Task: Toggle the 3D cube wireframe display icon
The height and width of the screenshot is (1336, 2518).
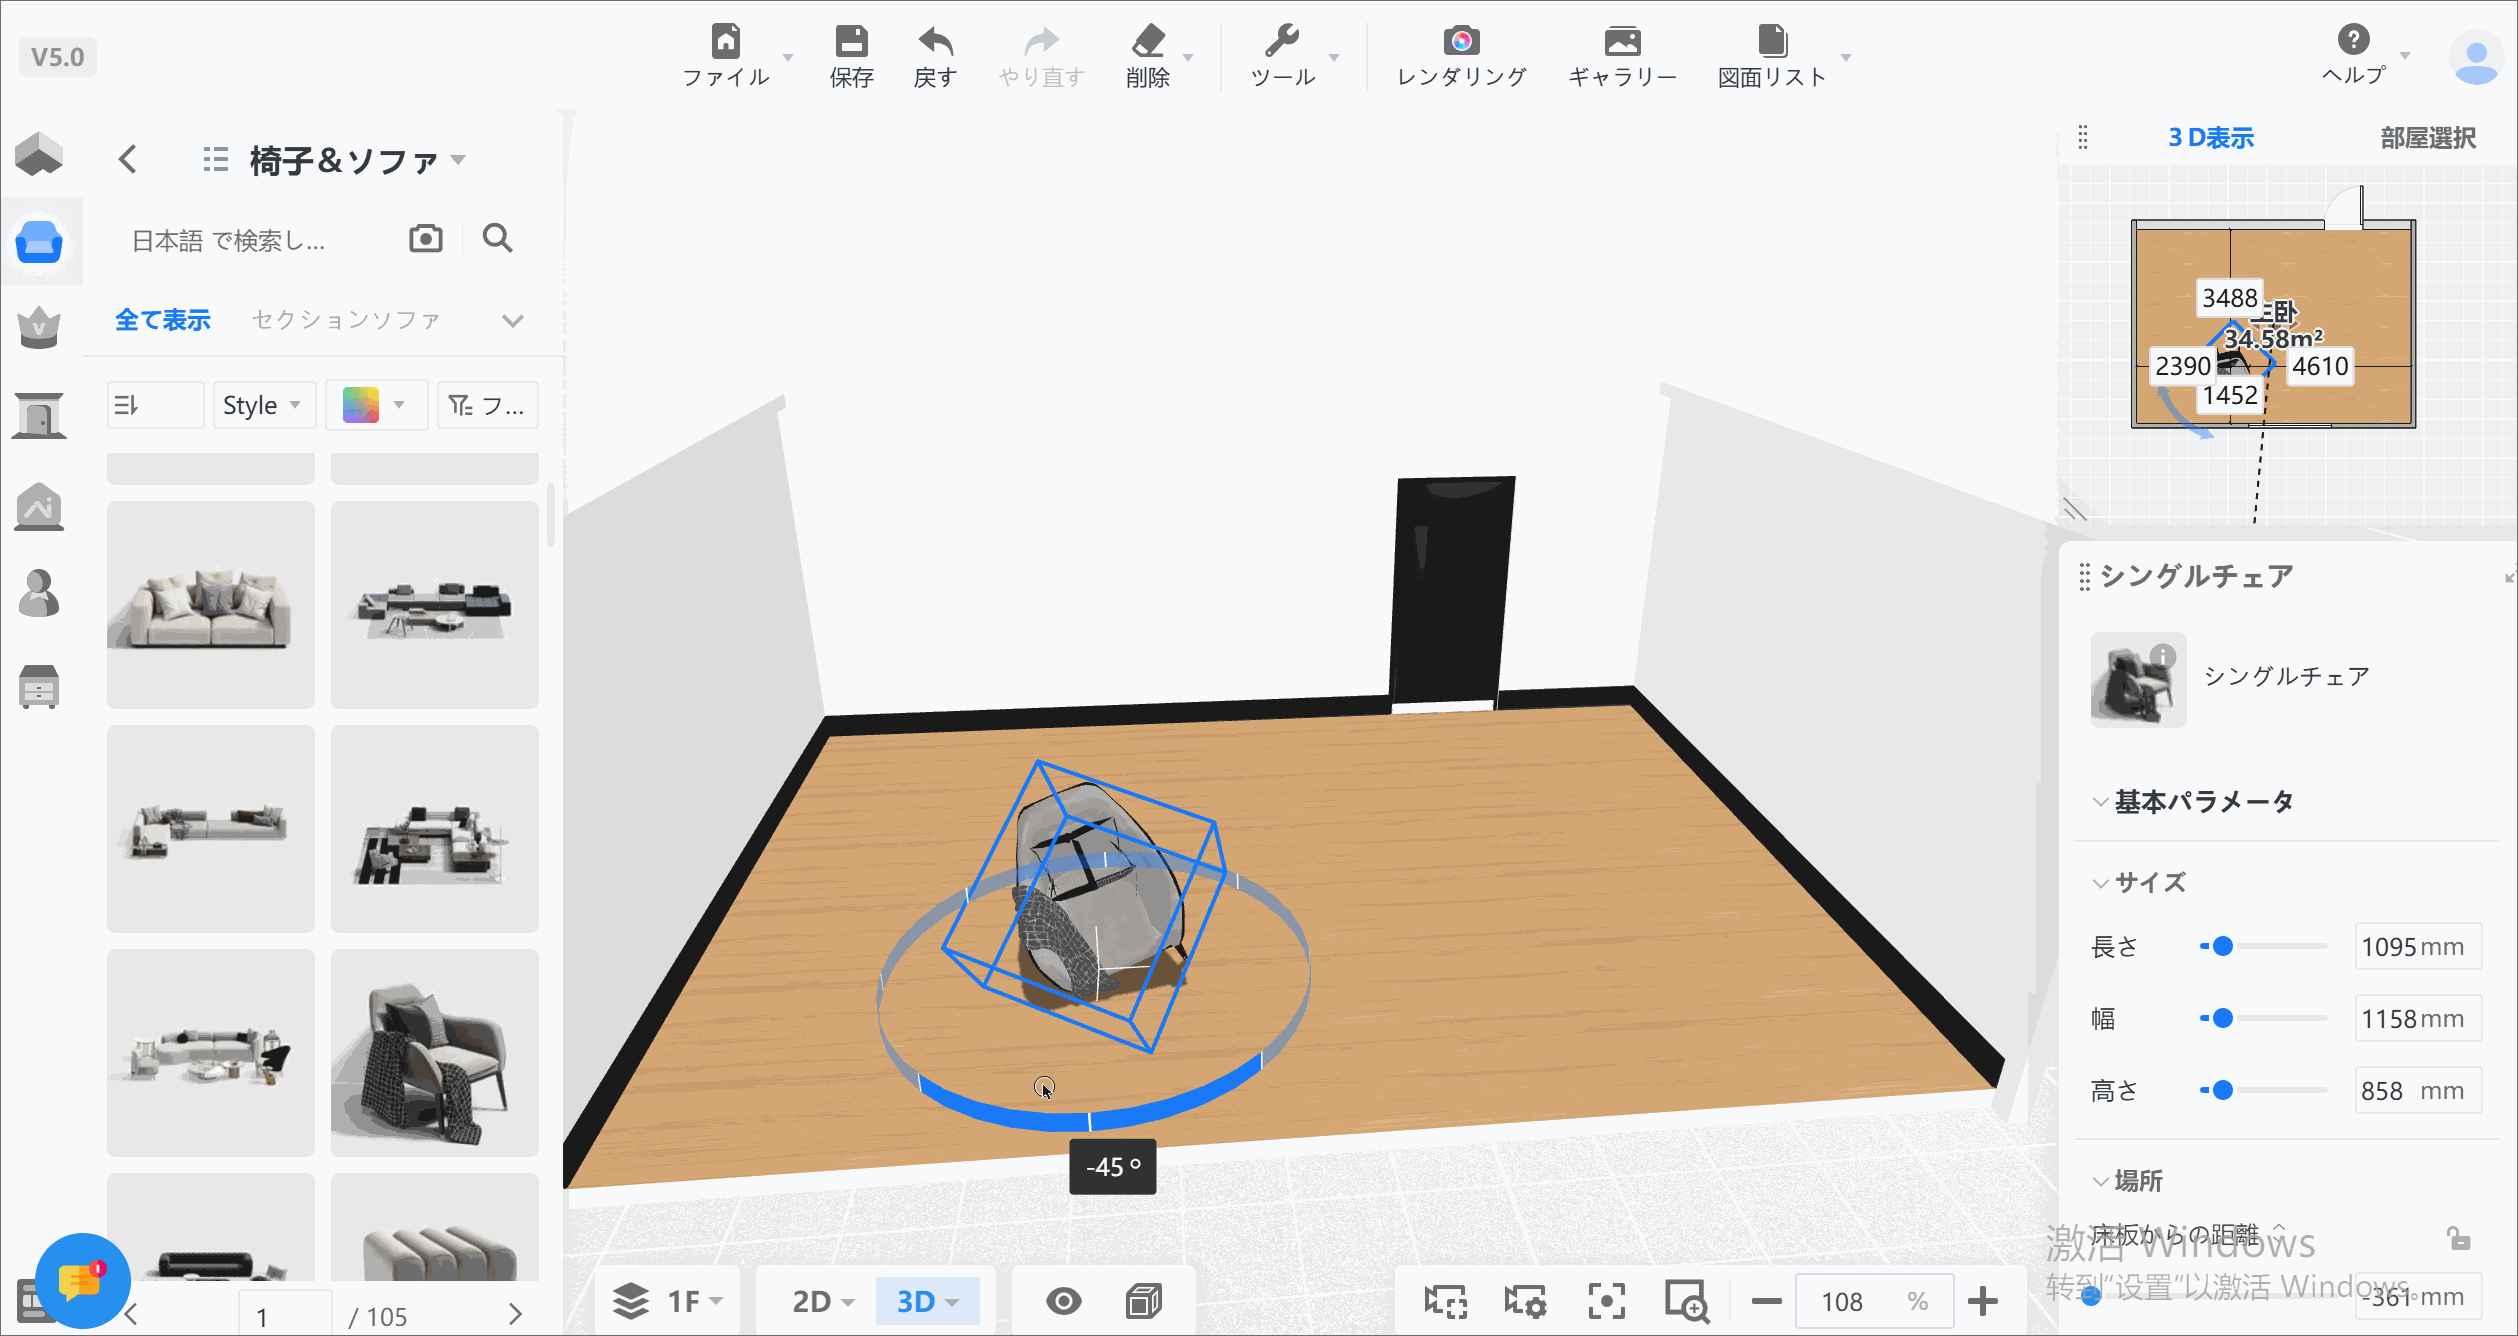Action: tap(1143, 1301)
